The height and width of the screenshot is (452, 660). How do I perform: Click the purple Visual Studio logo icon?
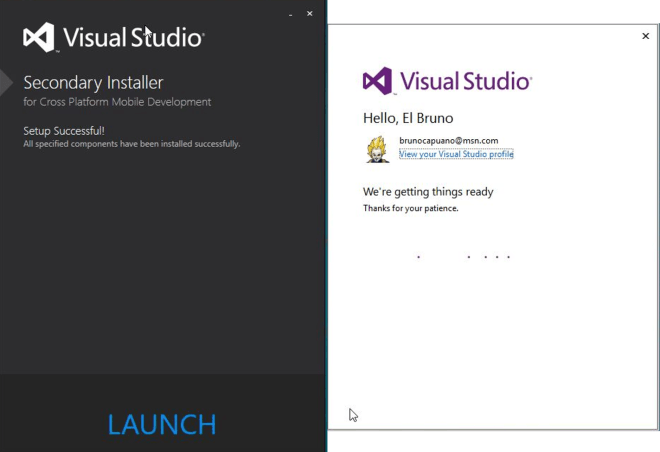point(378,81)
